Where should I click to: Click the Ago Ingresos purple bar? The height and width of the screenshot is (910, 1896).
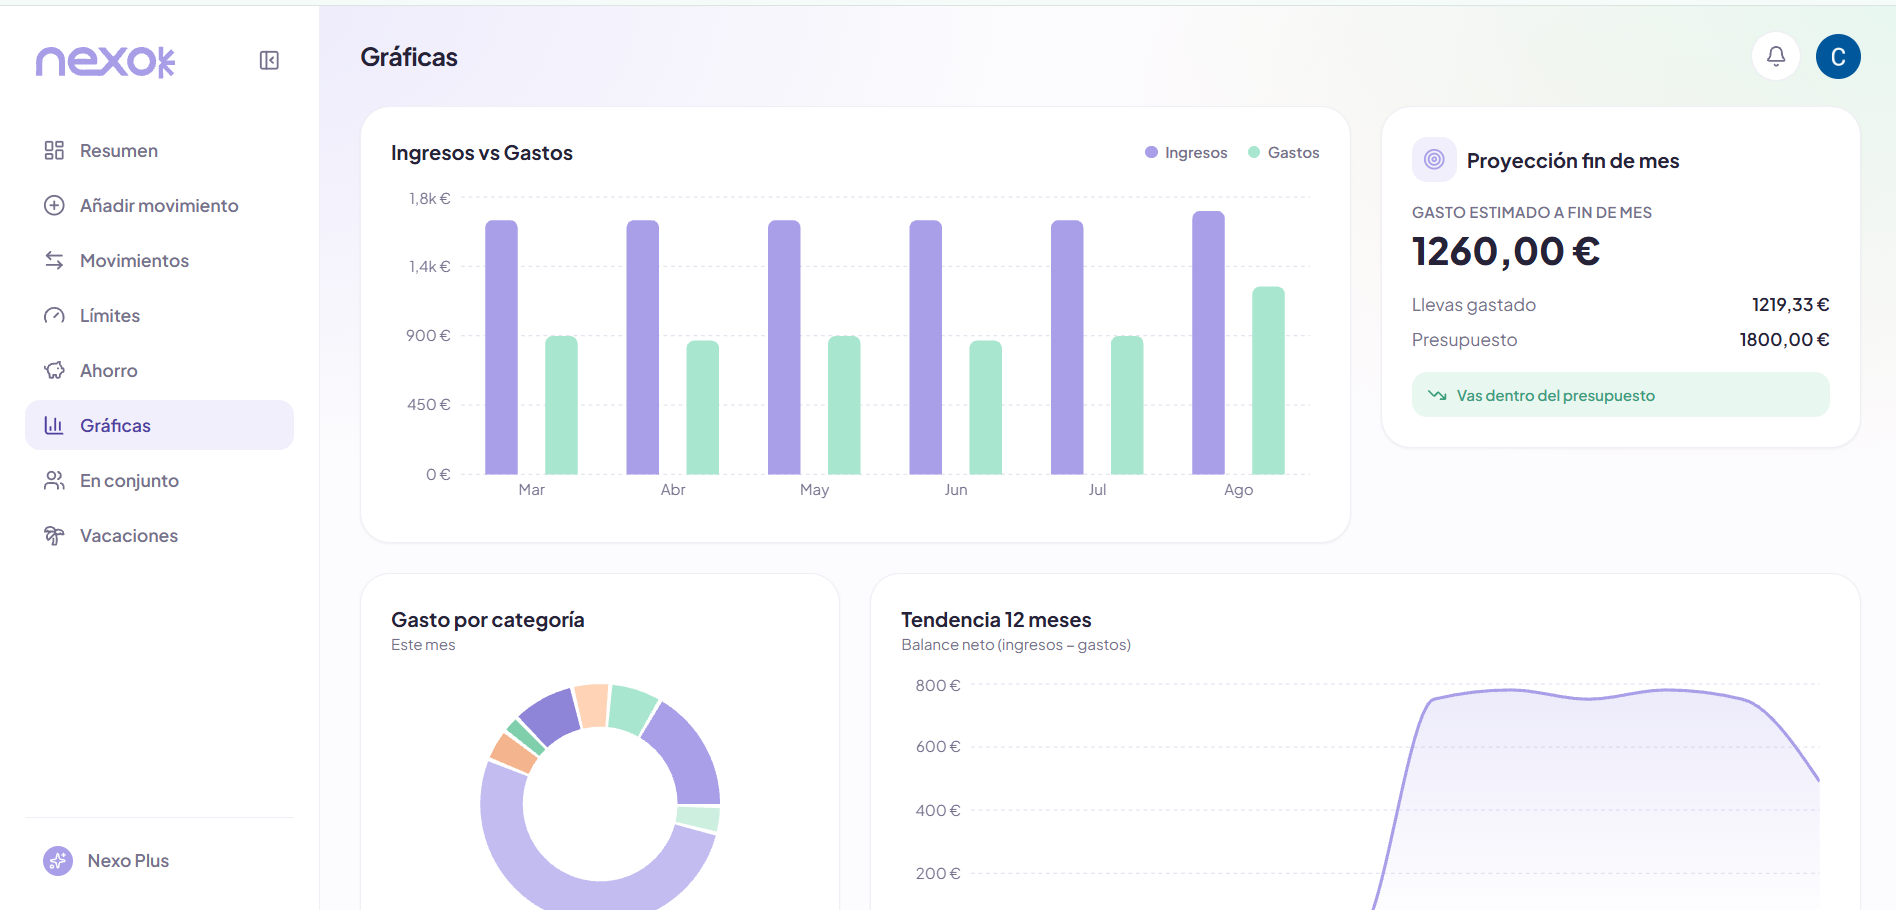1208,343
